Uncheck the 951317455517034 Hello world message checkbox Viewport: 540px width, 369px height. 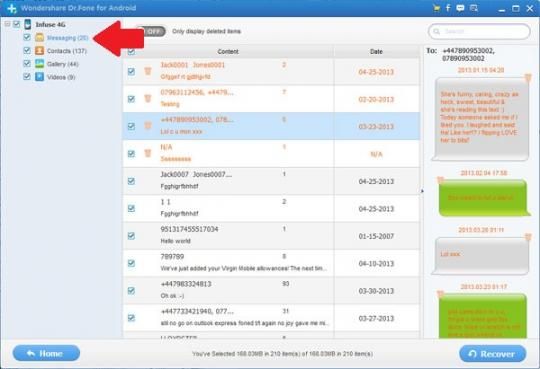point(131,236)
